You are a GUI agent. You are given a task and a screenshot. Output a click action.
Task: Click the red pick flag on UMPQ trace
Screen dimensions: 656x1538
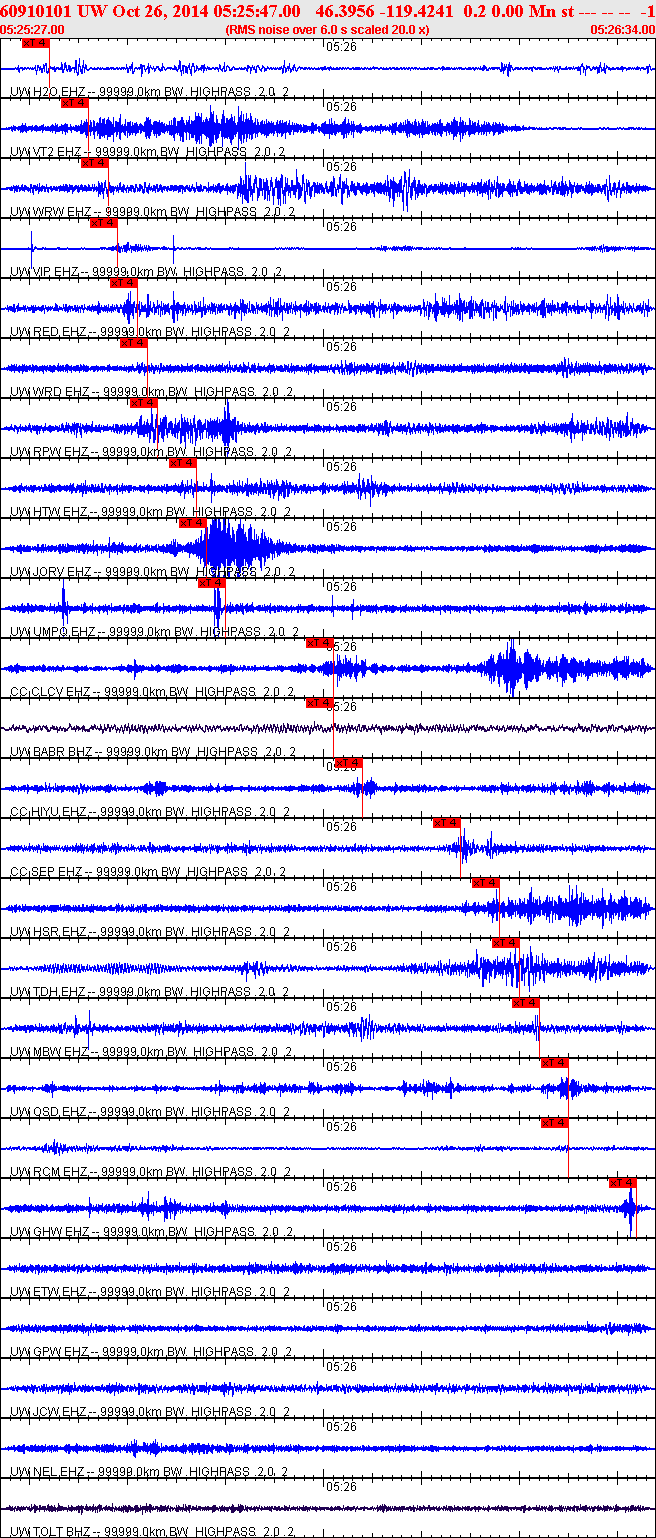click(212, 583)
